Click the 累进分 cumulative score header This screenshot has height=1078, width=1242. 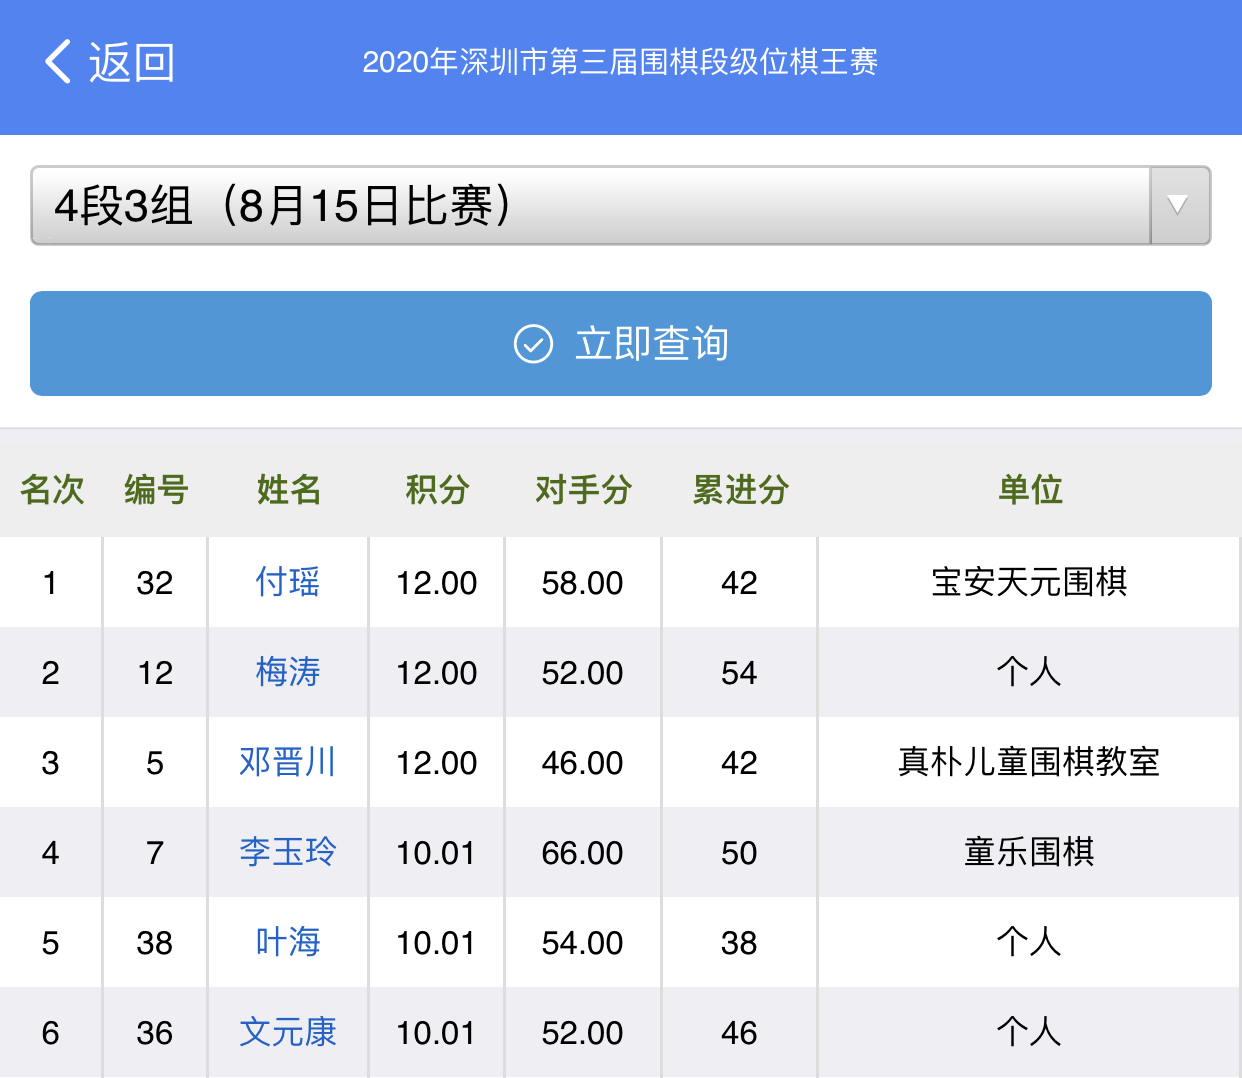coord(740,490)
